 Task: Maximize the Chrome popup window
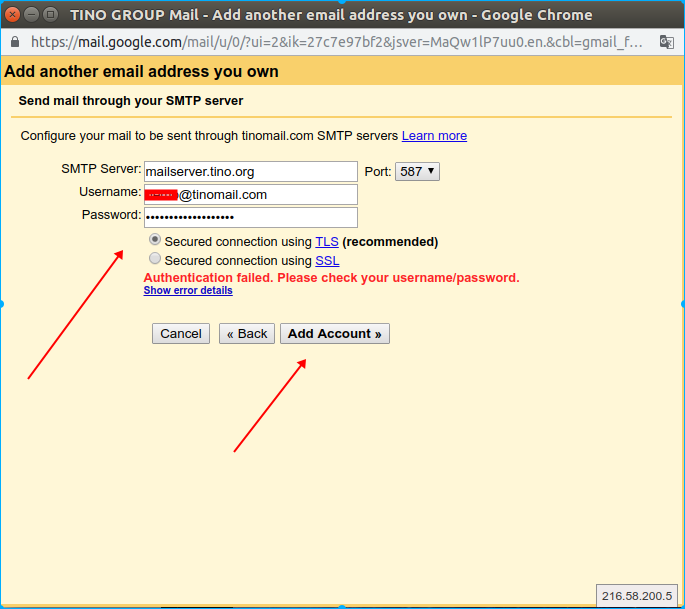[x=51, y=14]
